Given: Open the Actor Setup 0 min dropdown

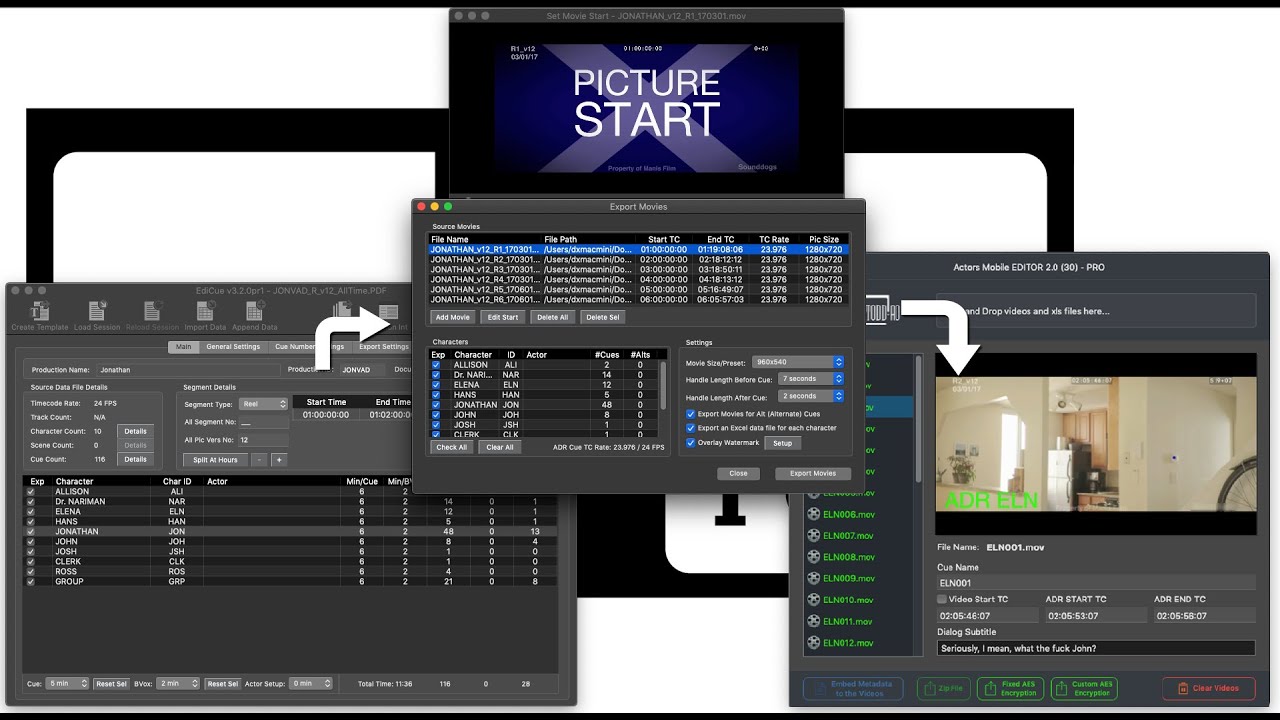Looking at the screenshot, I should (x=310, y=684).
